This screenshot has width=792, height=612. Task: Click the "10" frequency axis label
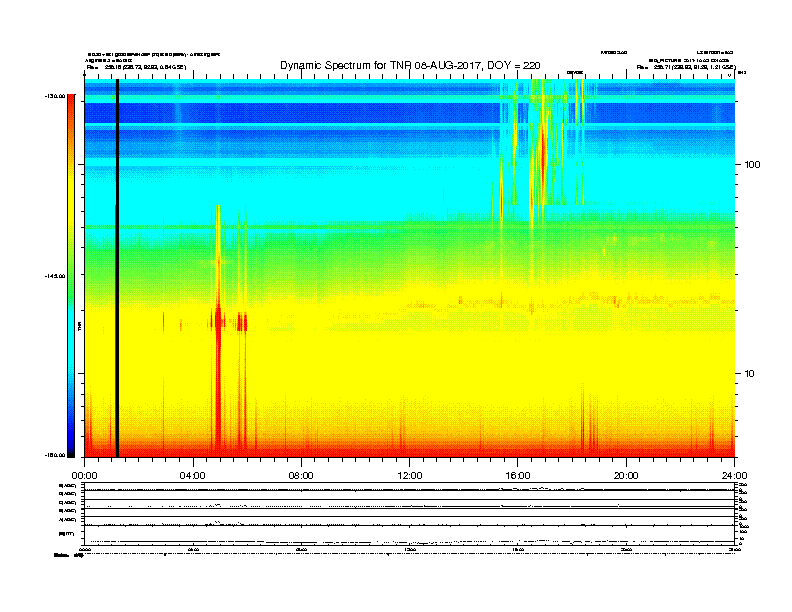click(749, 374)
